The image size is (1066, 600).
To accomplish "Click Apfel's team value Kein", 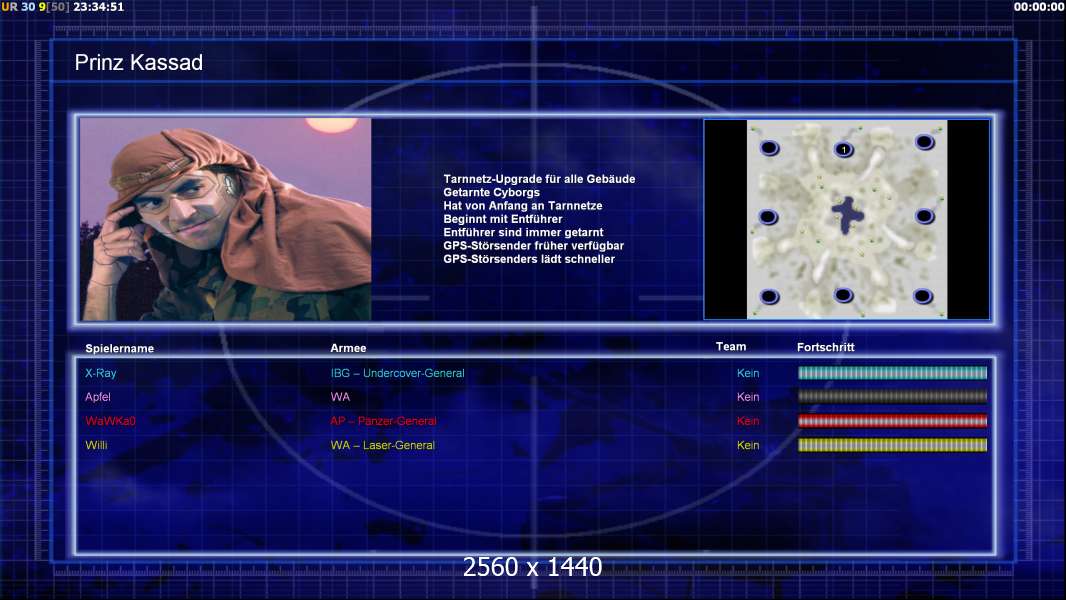I will pos(748,397).
